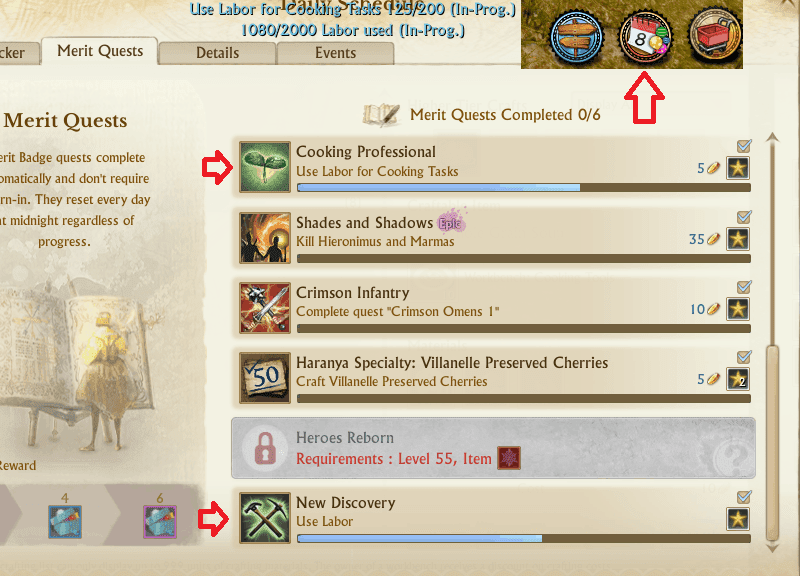Image resolution: width=800 pixels, height=576 pixels.
Task: Open the calendar schedule icon showing 8
Action: point(645,37)
